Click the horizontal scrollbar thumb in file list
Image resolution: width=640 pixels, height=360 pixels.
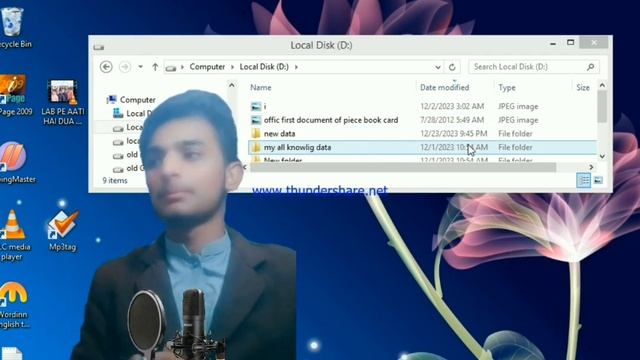point(403,167)
